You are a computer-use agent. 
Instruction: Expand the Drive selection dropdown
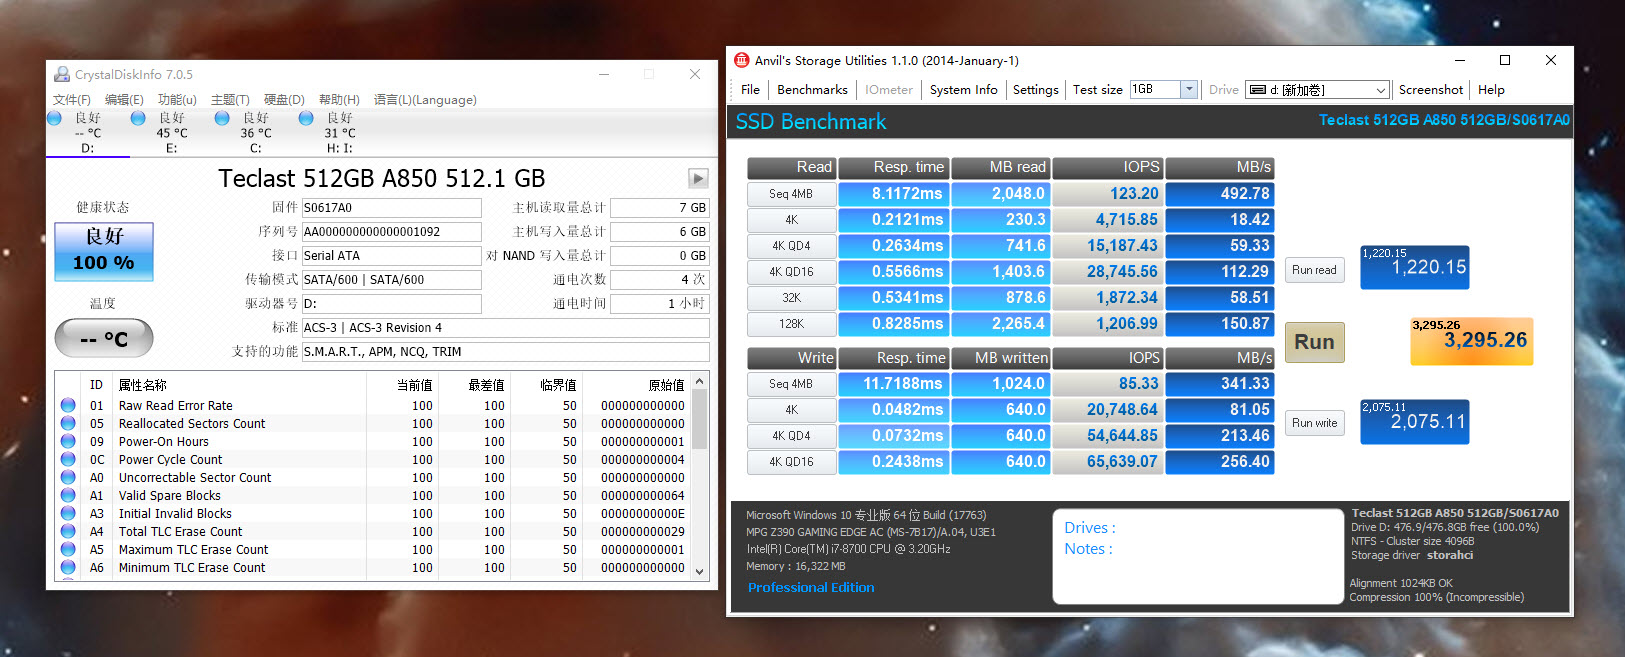(x=1380, y=90)
